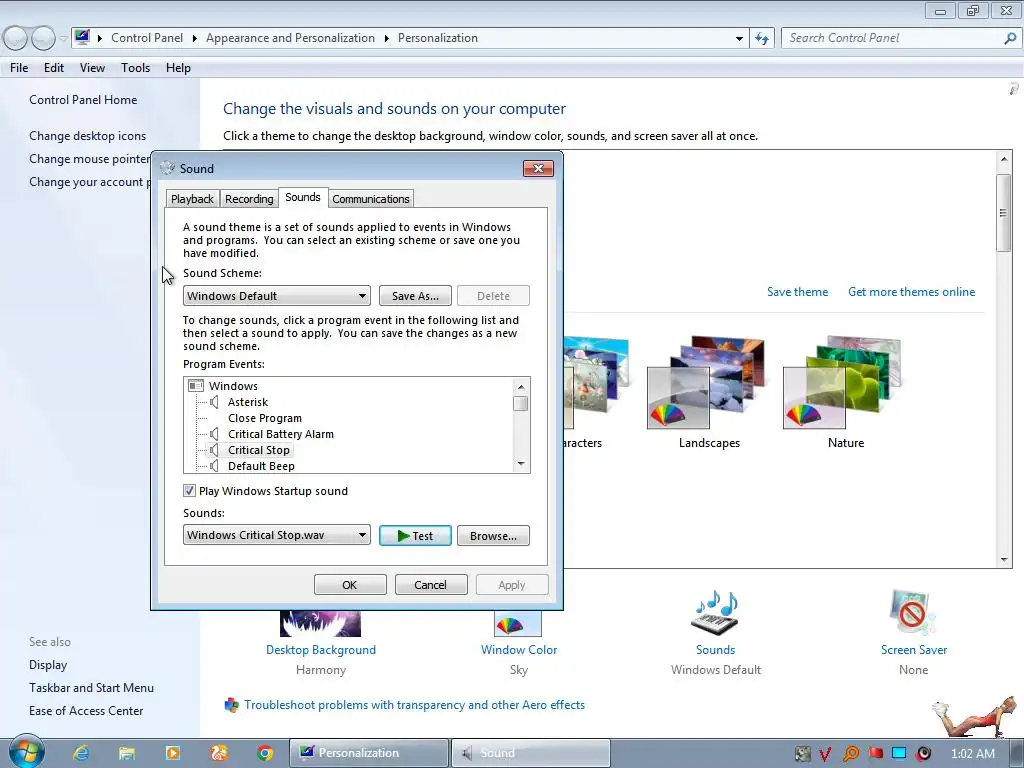Click the Aero troubleshoot shield icon
The image size is (1024, 768).
(x=231, y=705)
